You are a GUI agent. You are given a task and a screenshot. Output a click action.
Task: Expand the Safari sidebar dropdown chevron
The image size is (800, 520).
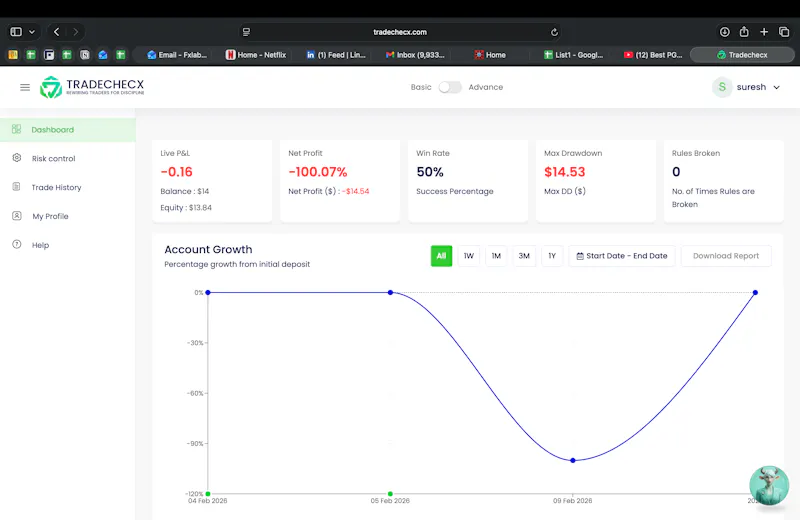point(32,32)
